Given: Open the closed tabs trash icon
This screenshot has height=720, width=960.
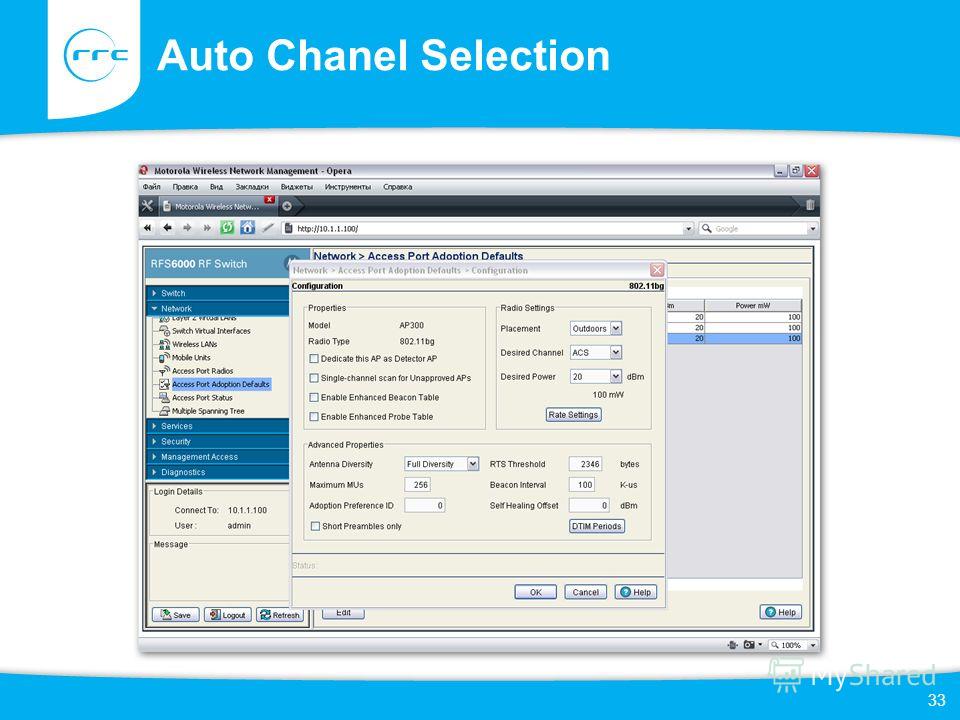Looking at the screenshot, I should (809, 205).
